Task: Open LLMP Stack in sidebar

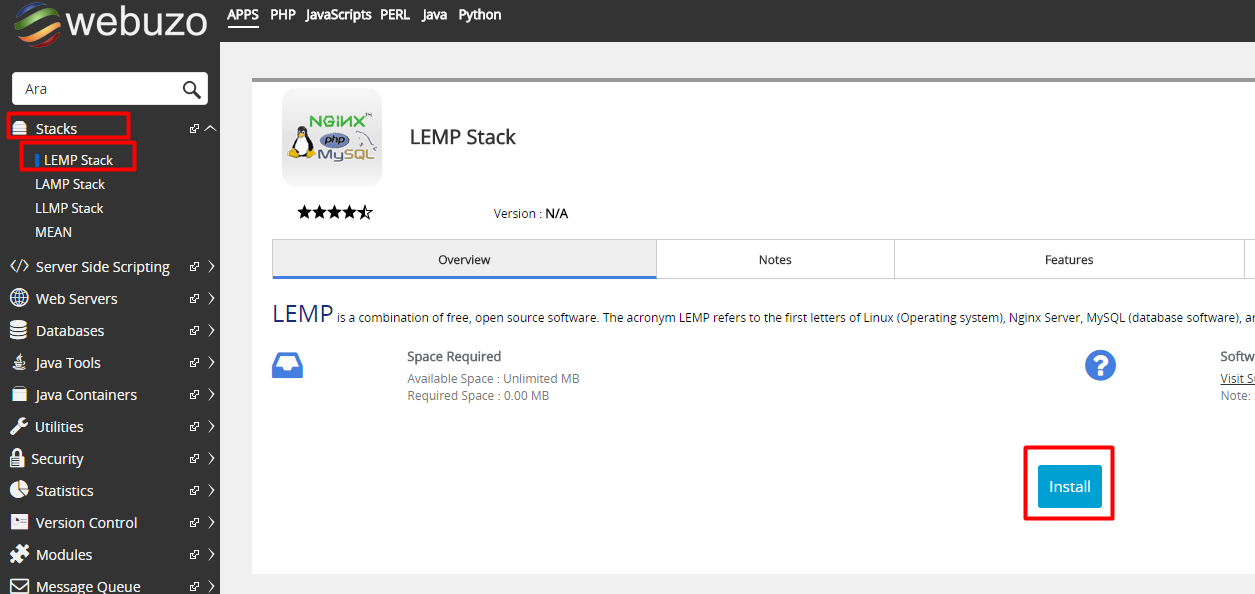Action: point(69,208)
